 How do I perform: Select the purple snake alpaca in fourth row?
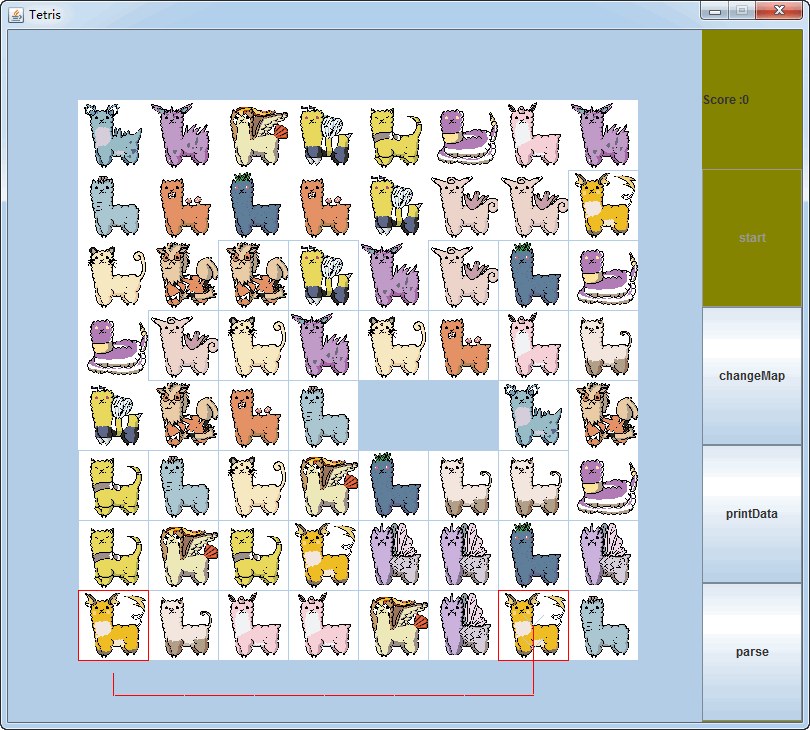113,346
